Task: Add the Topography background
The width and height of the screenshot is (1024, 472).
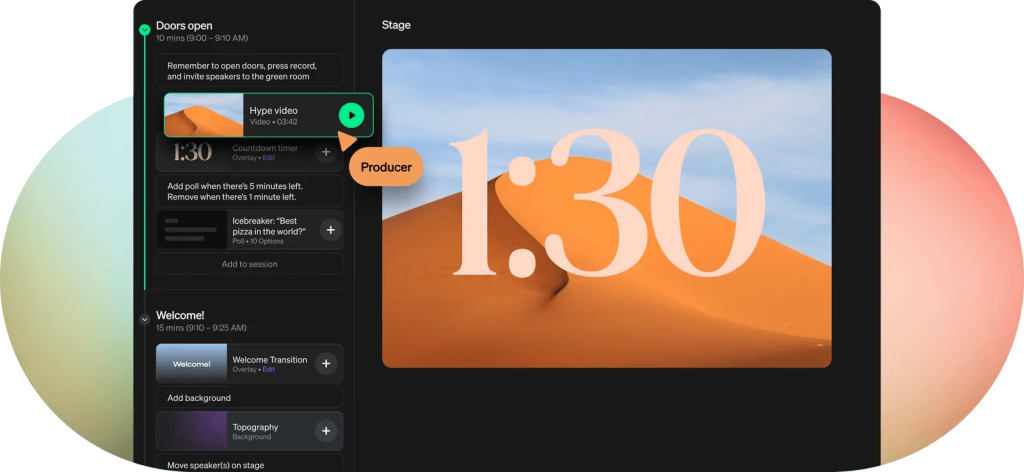Action: [x=326, y=431]
